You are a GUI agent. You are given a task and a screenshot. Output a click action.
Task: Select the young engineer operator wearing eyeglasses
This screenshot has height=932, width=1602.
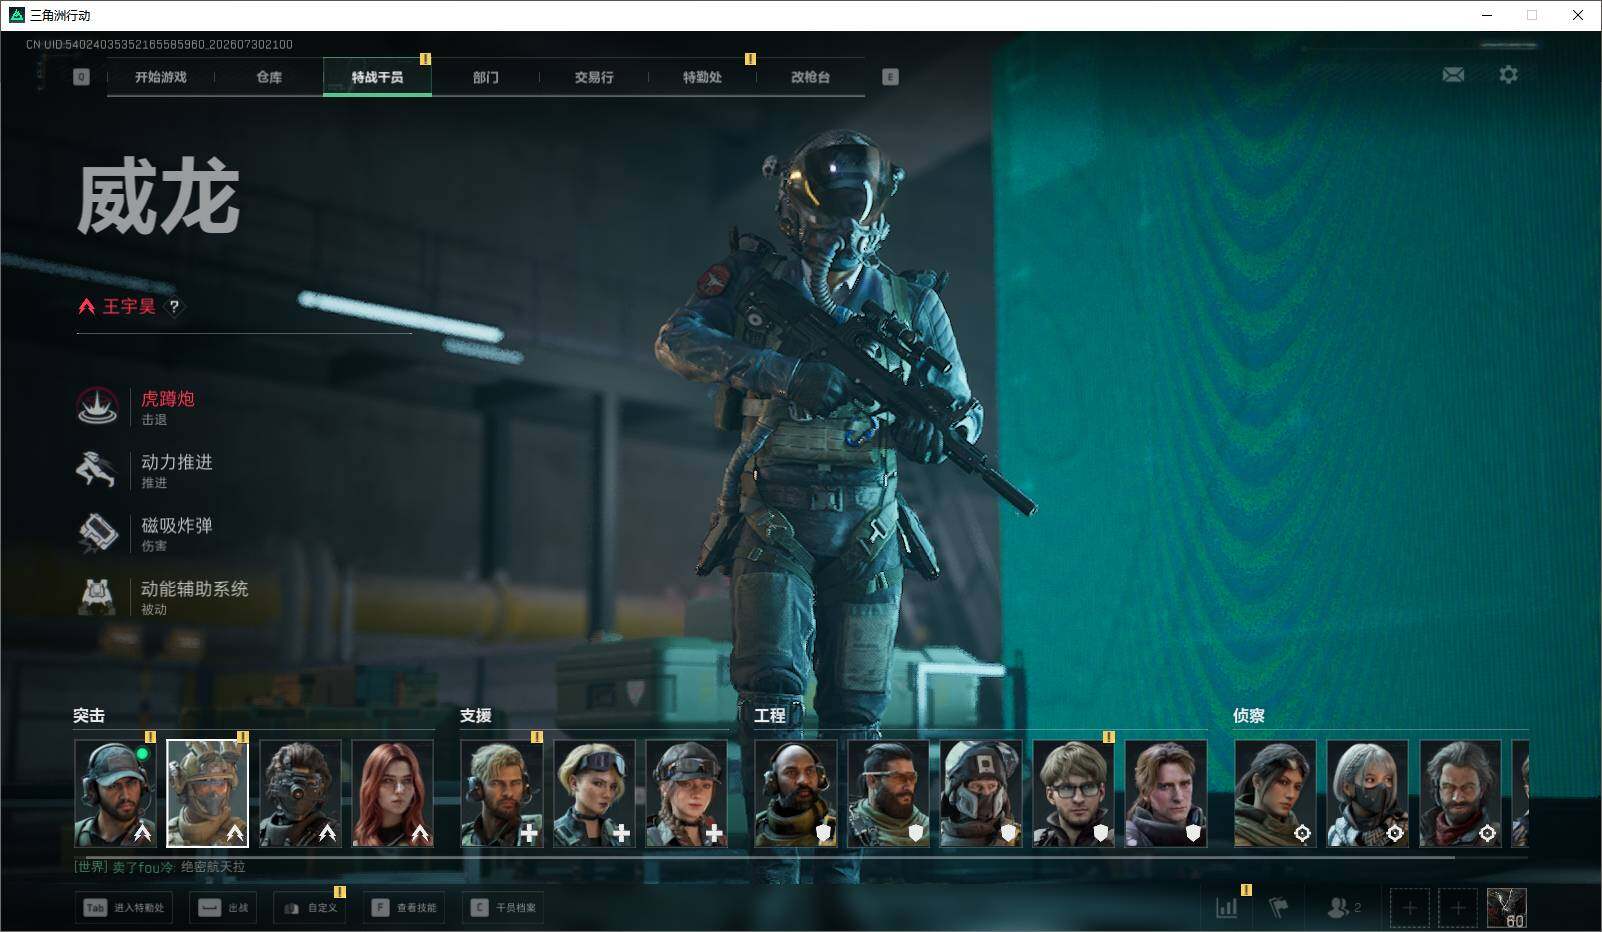coord(1073,794)
